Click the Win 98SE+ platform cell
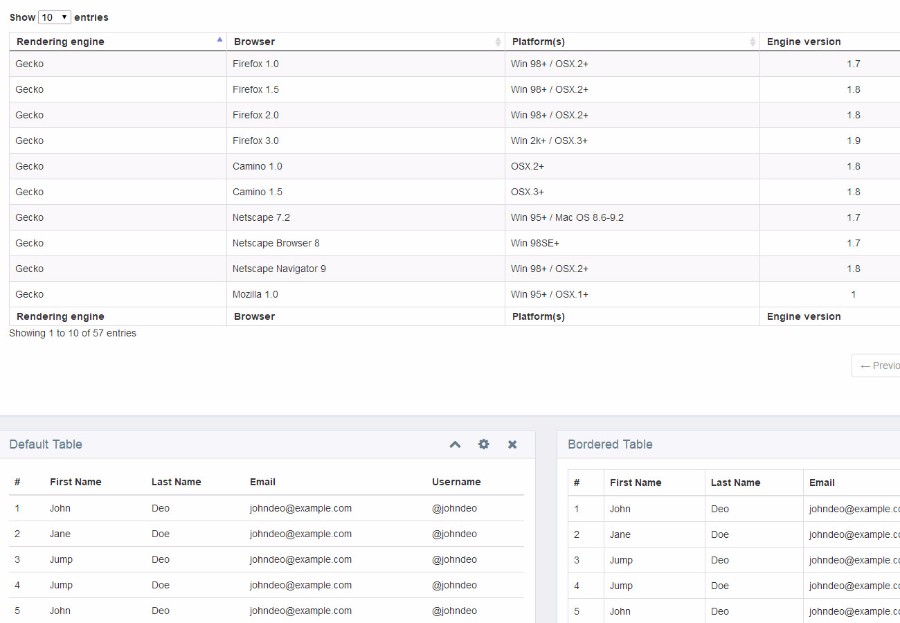The image size is (900, 623). [x=632, y=243]
